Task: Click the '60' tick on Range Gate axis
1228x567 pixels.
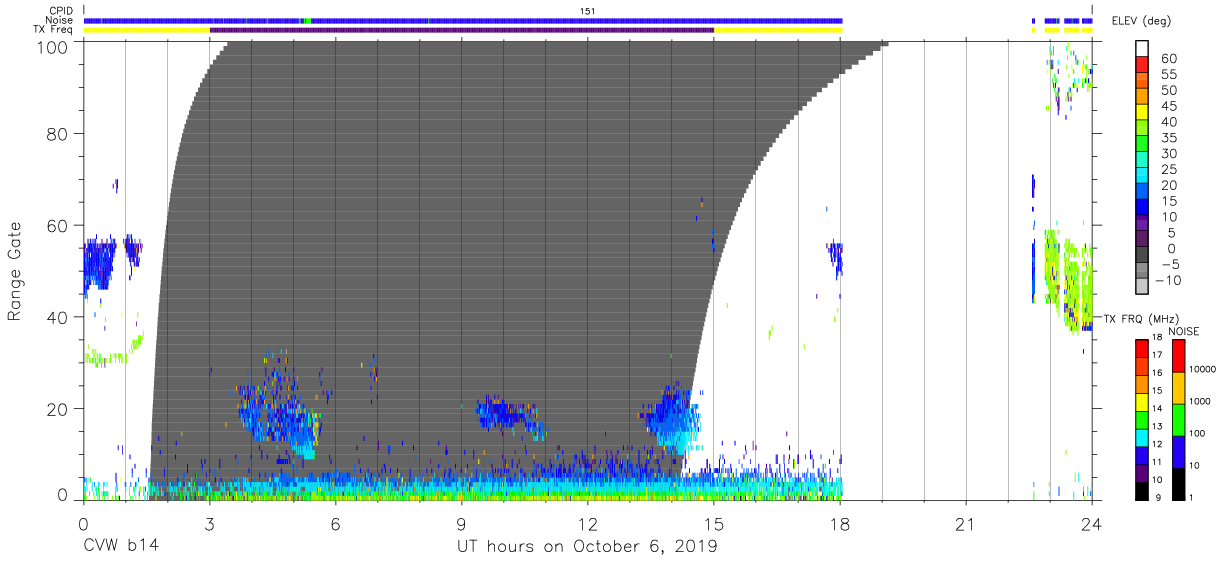Action: 56,225
